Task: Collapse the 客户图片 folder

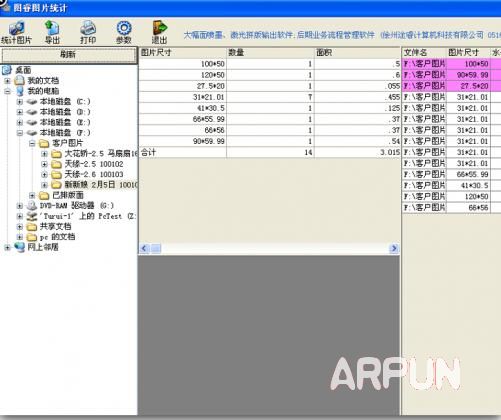Action: [x=32, y=143]
